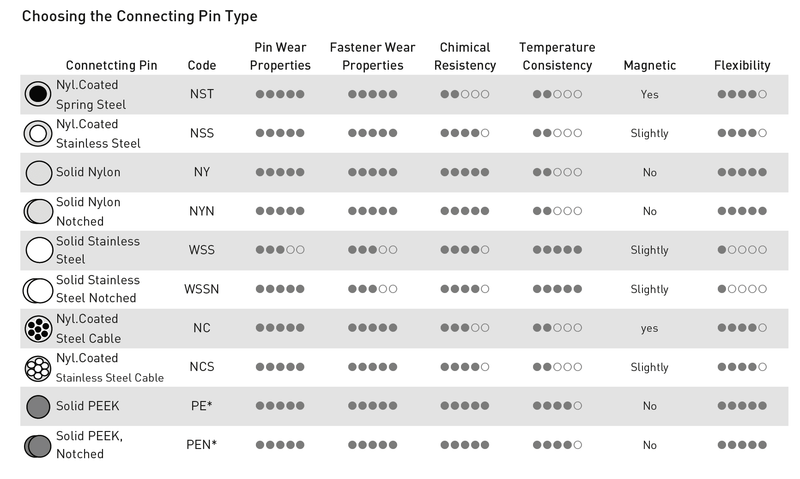Click the Nyl.Coated Steel Cable icon

(x=38, y=328)
